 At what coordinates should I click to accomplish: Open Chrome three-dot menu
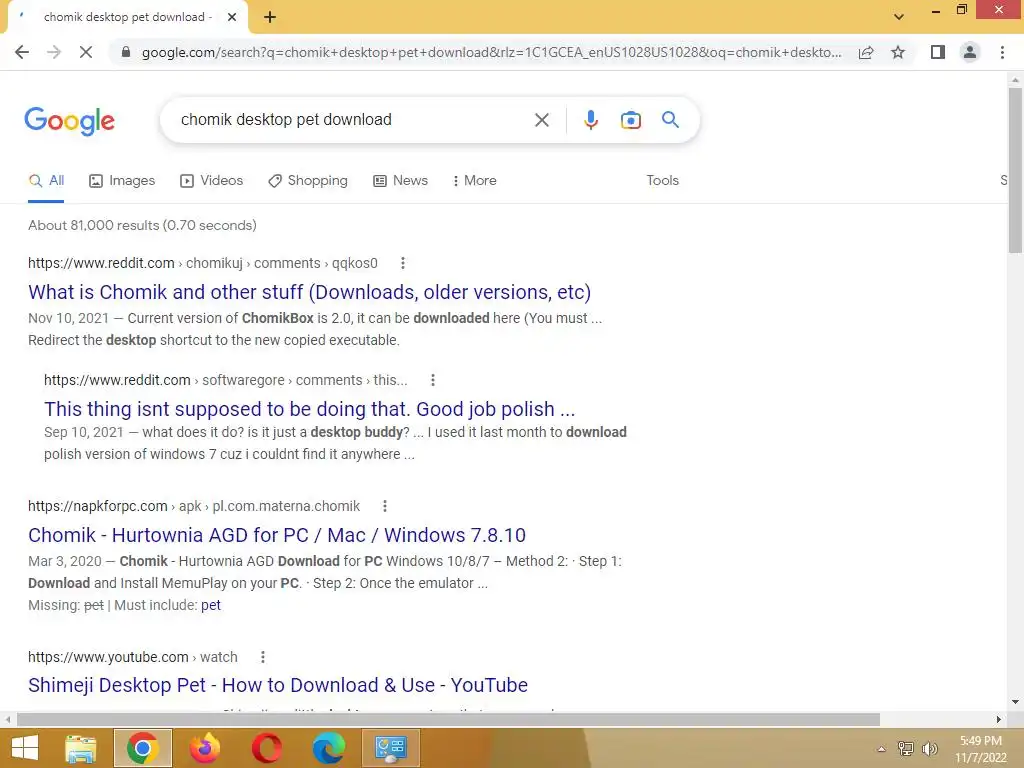pos(1002,52)
